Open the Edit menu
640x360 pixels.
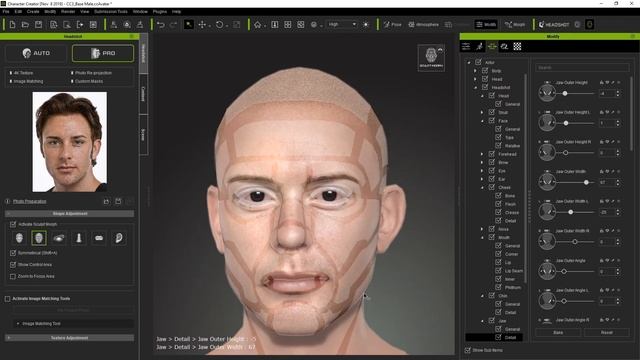click(18, 12)
